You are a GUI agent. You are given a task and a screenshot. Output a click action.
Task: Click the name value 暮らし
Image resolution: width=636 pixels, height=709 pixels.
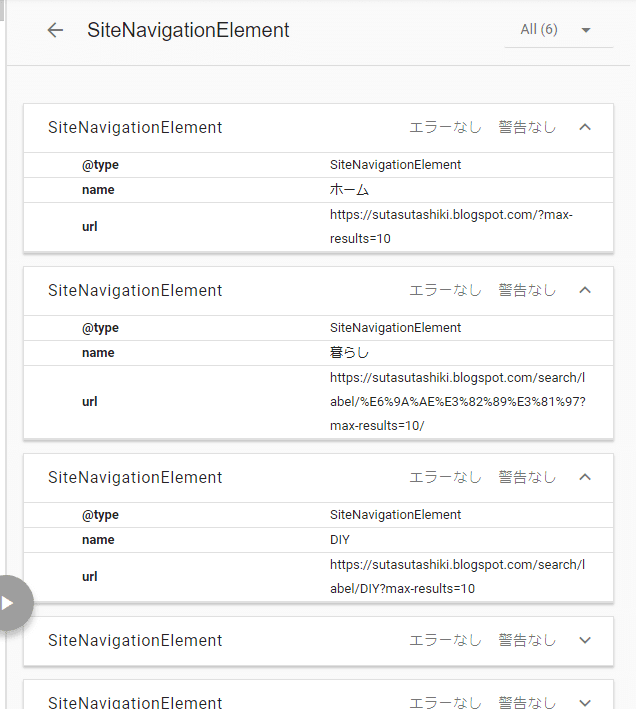tap(349, 352)
